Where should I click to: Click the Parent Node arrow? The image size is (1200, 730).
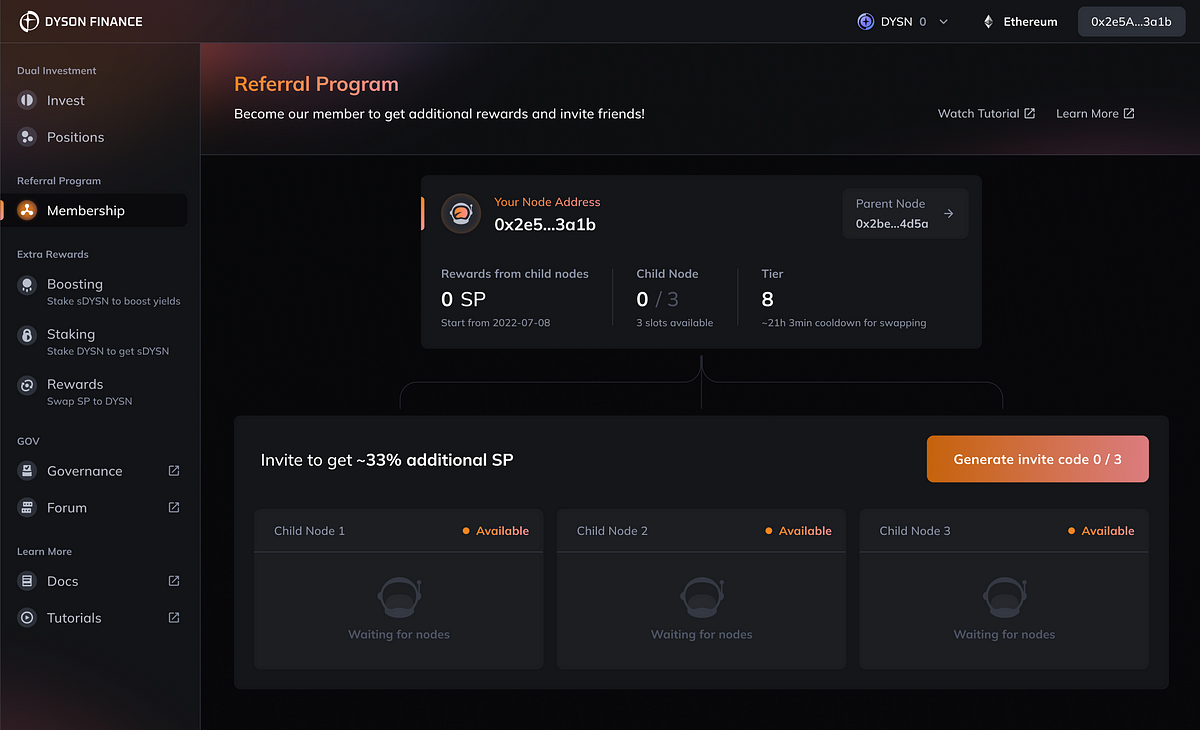(x=951, y=213)
